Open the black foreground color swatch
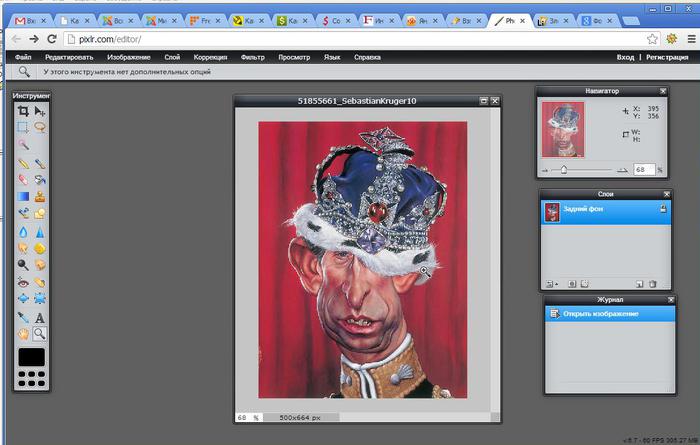The image size is (700, 445). [x=31, y=357]
